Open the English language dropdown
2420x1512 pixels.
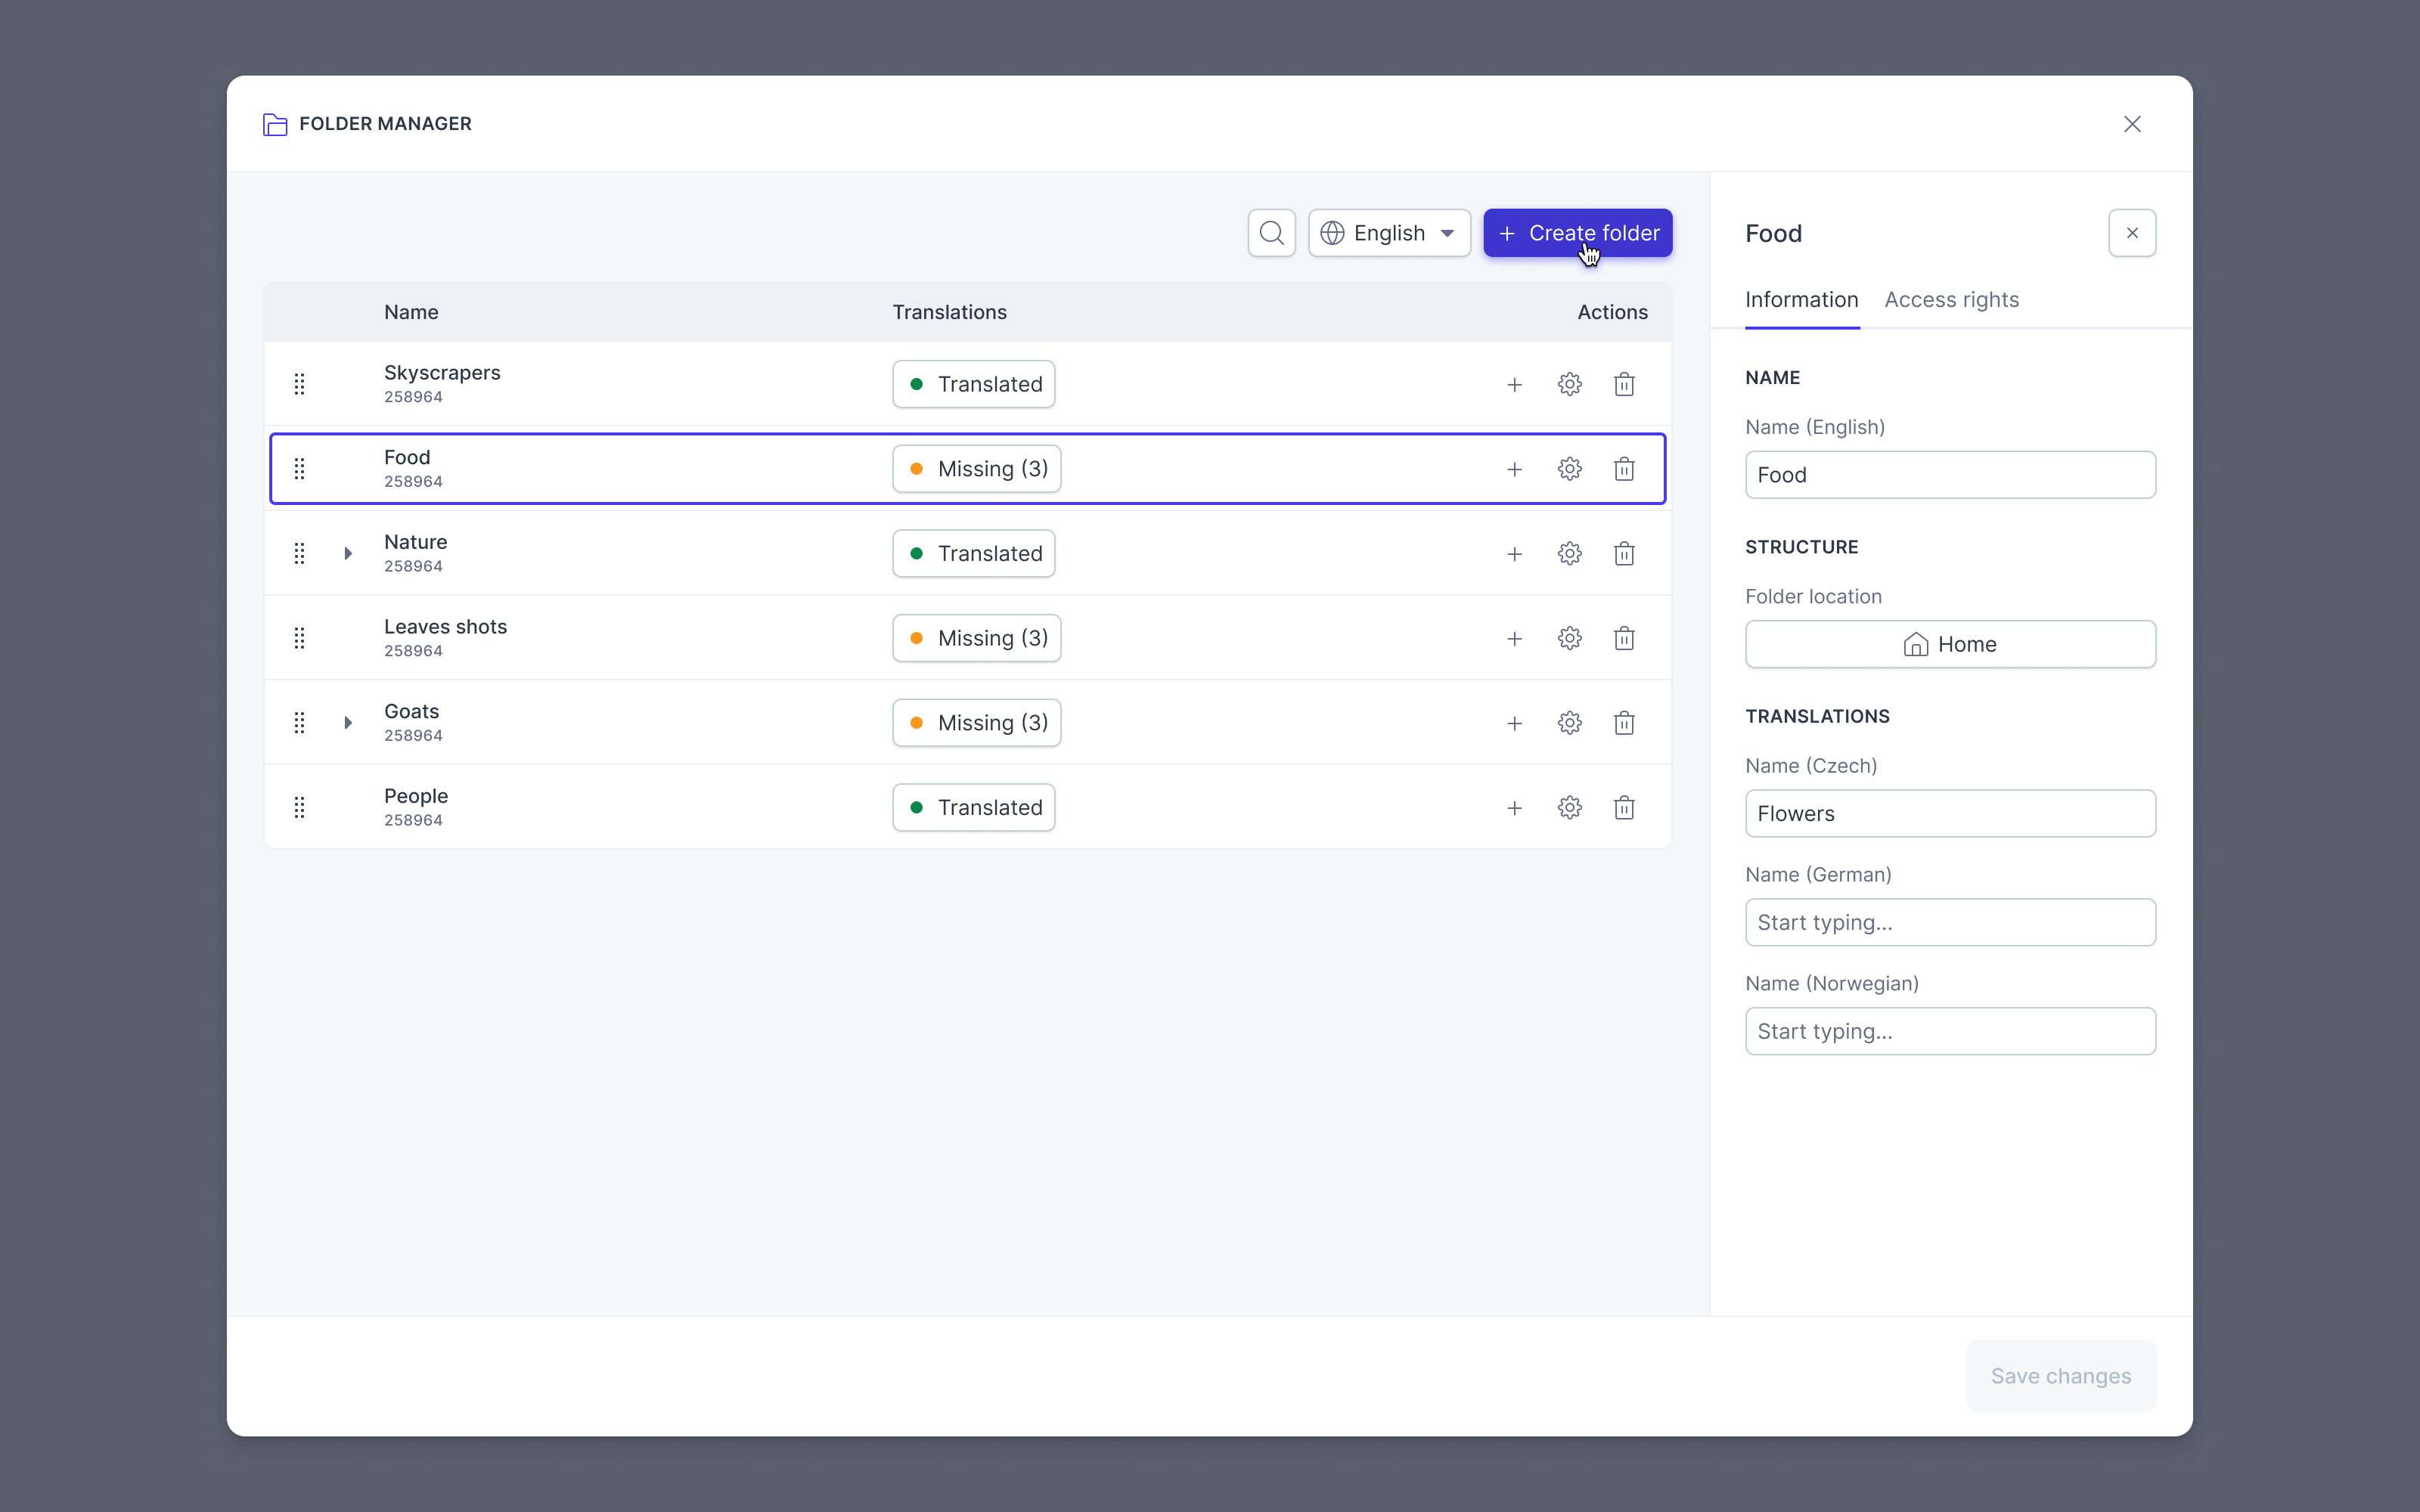tap(1389, 232)
